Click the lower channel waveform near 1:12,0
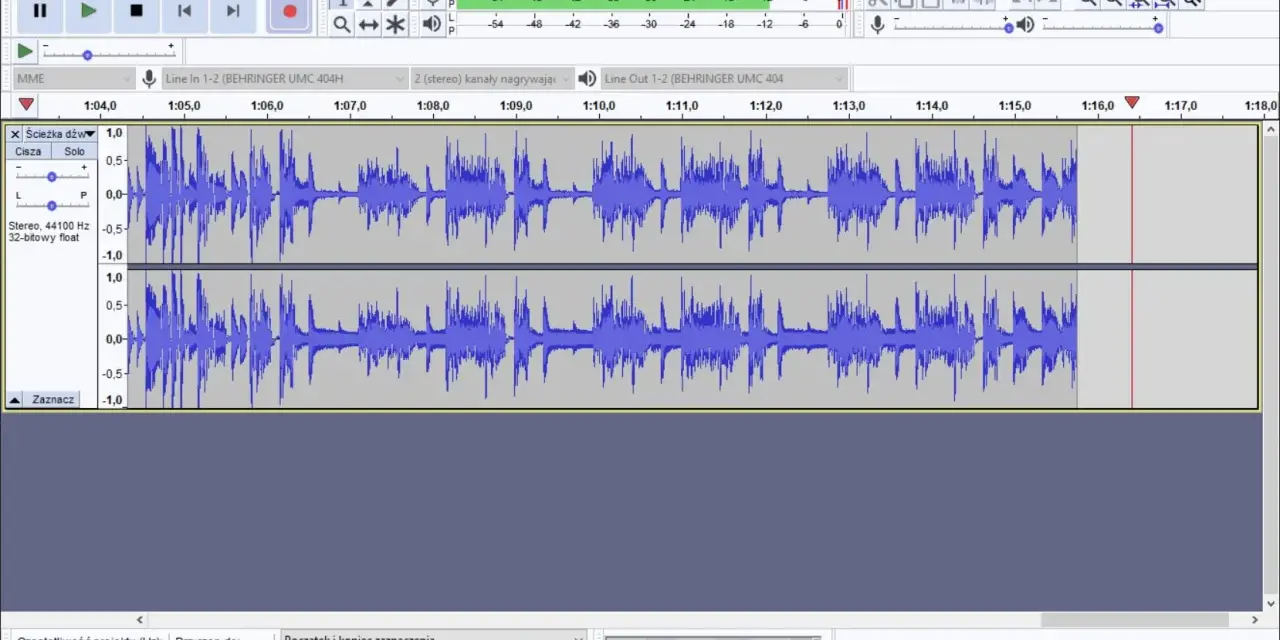The height and width of the screenshot is (640, 1280). pyautogui.click(x=766, y=339)
